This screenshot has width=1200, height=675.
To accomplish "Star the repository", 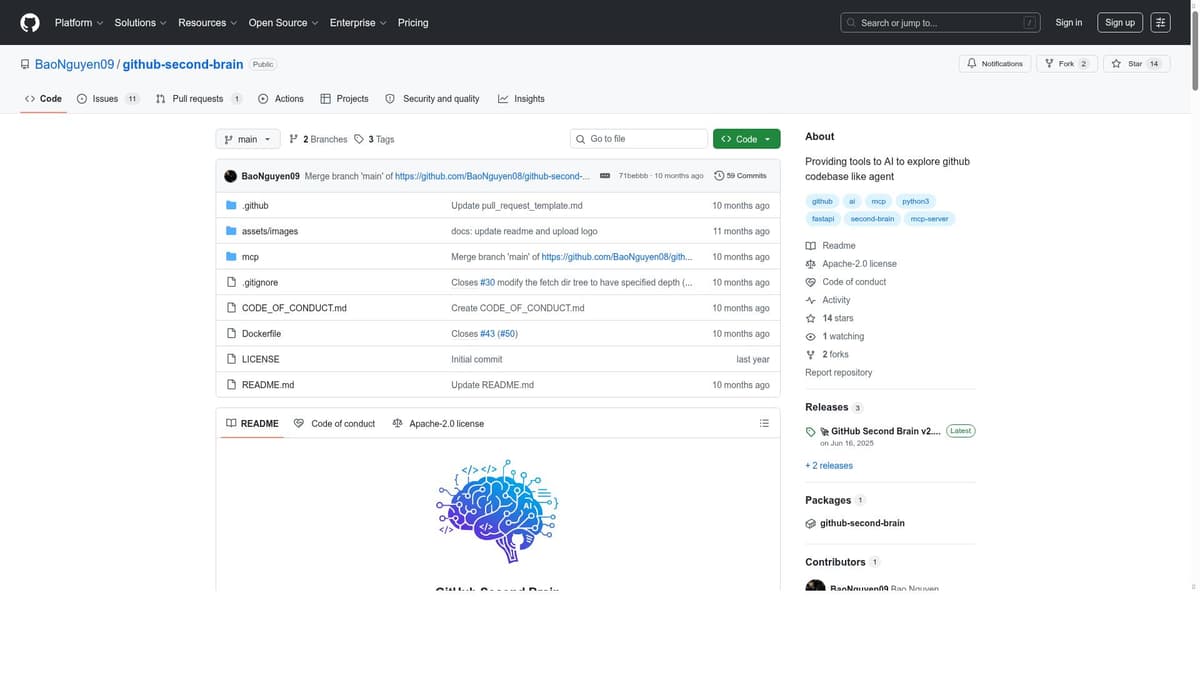I will [x=1132, y=62].
